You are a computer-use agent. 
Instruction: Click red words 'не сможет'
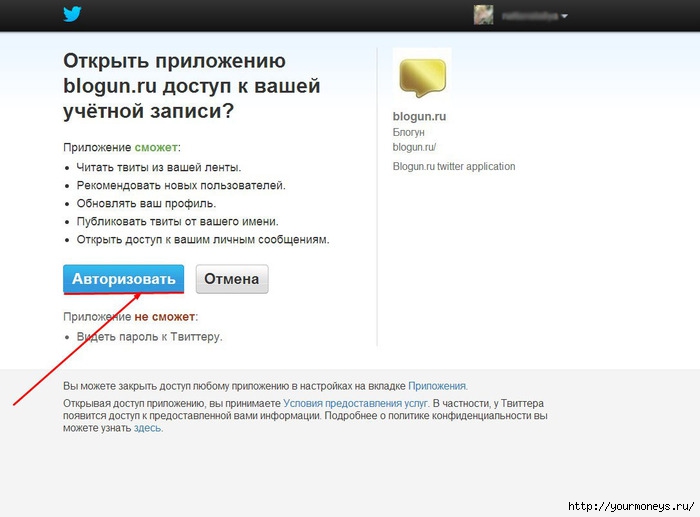point(164,317)
